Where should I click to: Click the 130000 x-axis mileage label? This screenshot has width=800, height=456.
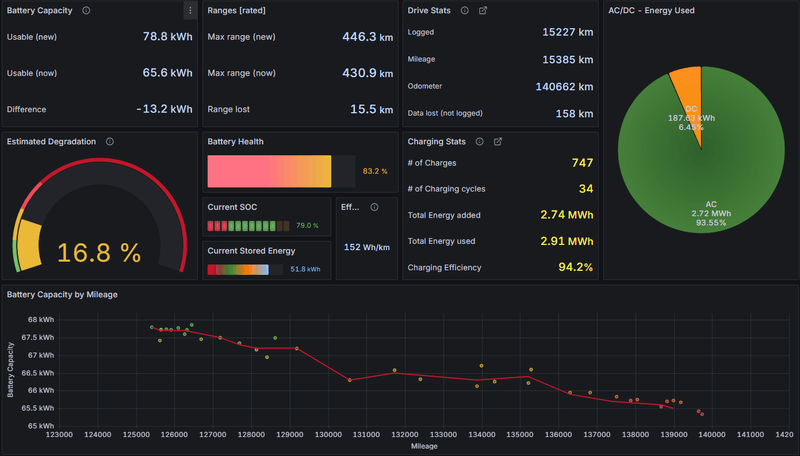coord(328,435)
